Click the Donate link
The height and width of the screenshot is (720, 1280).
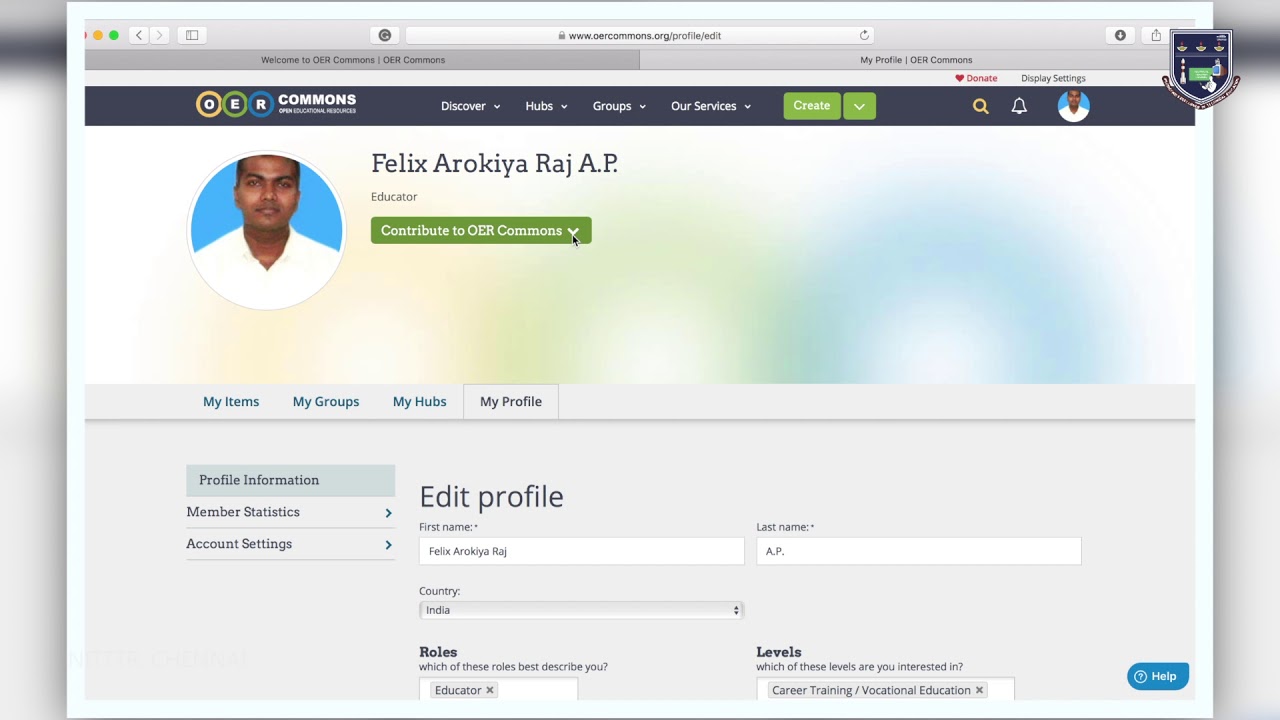[x=976, y=78]
